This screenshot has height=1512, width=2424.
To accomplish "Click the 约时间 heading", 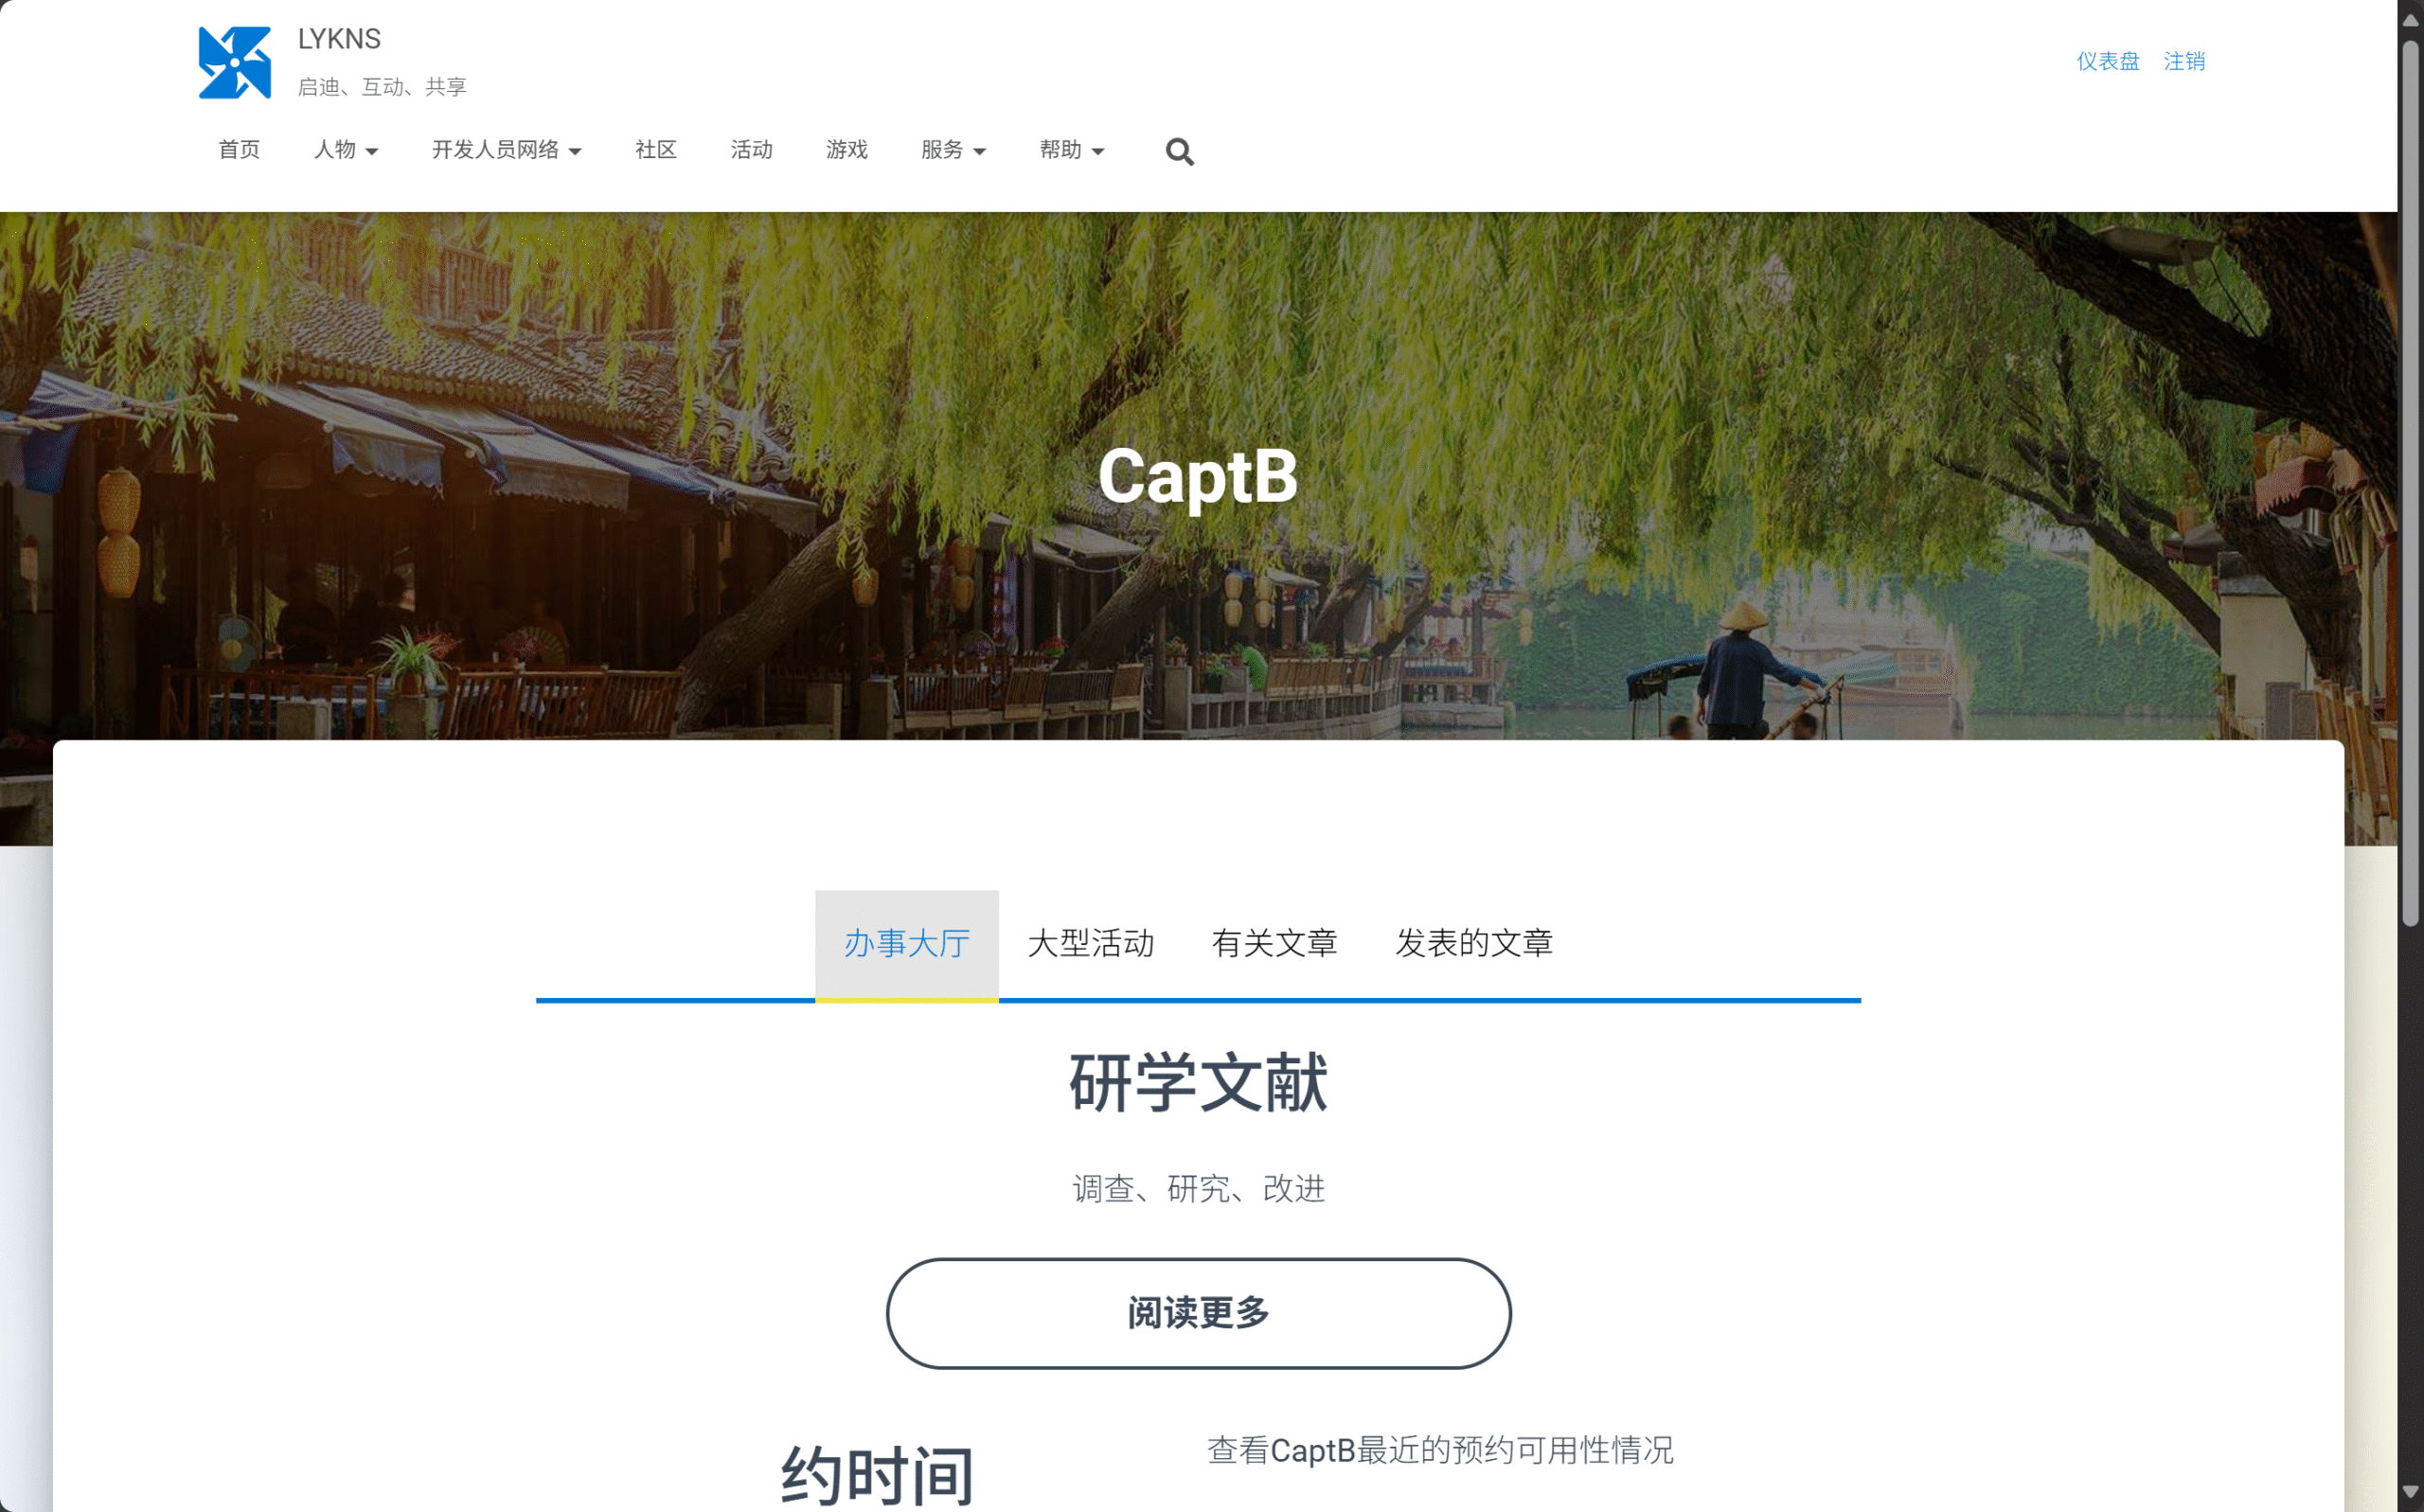I will (x=877, y=1475).
